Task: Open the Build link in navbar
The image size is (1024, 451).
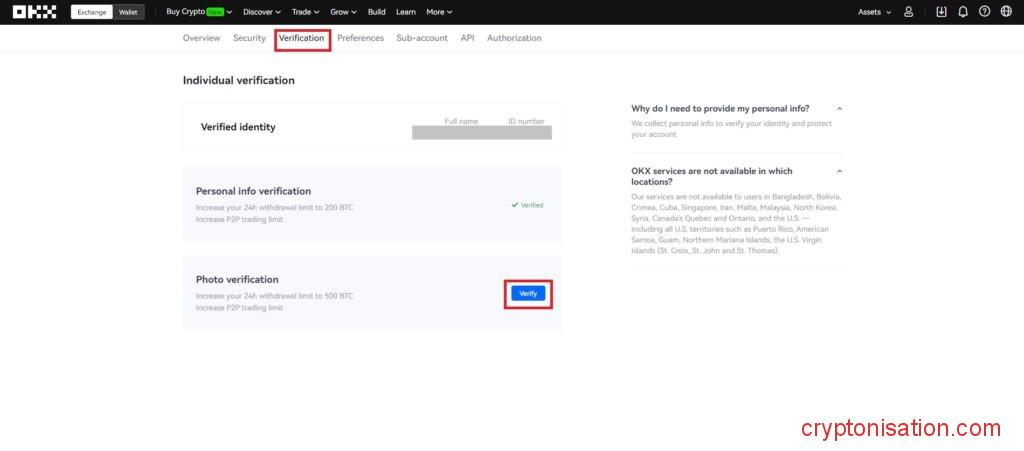Action: [376, 12]
